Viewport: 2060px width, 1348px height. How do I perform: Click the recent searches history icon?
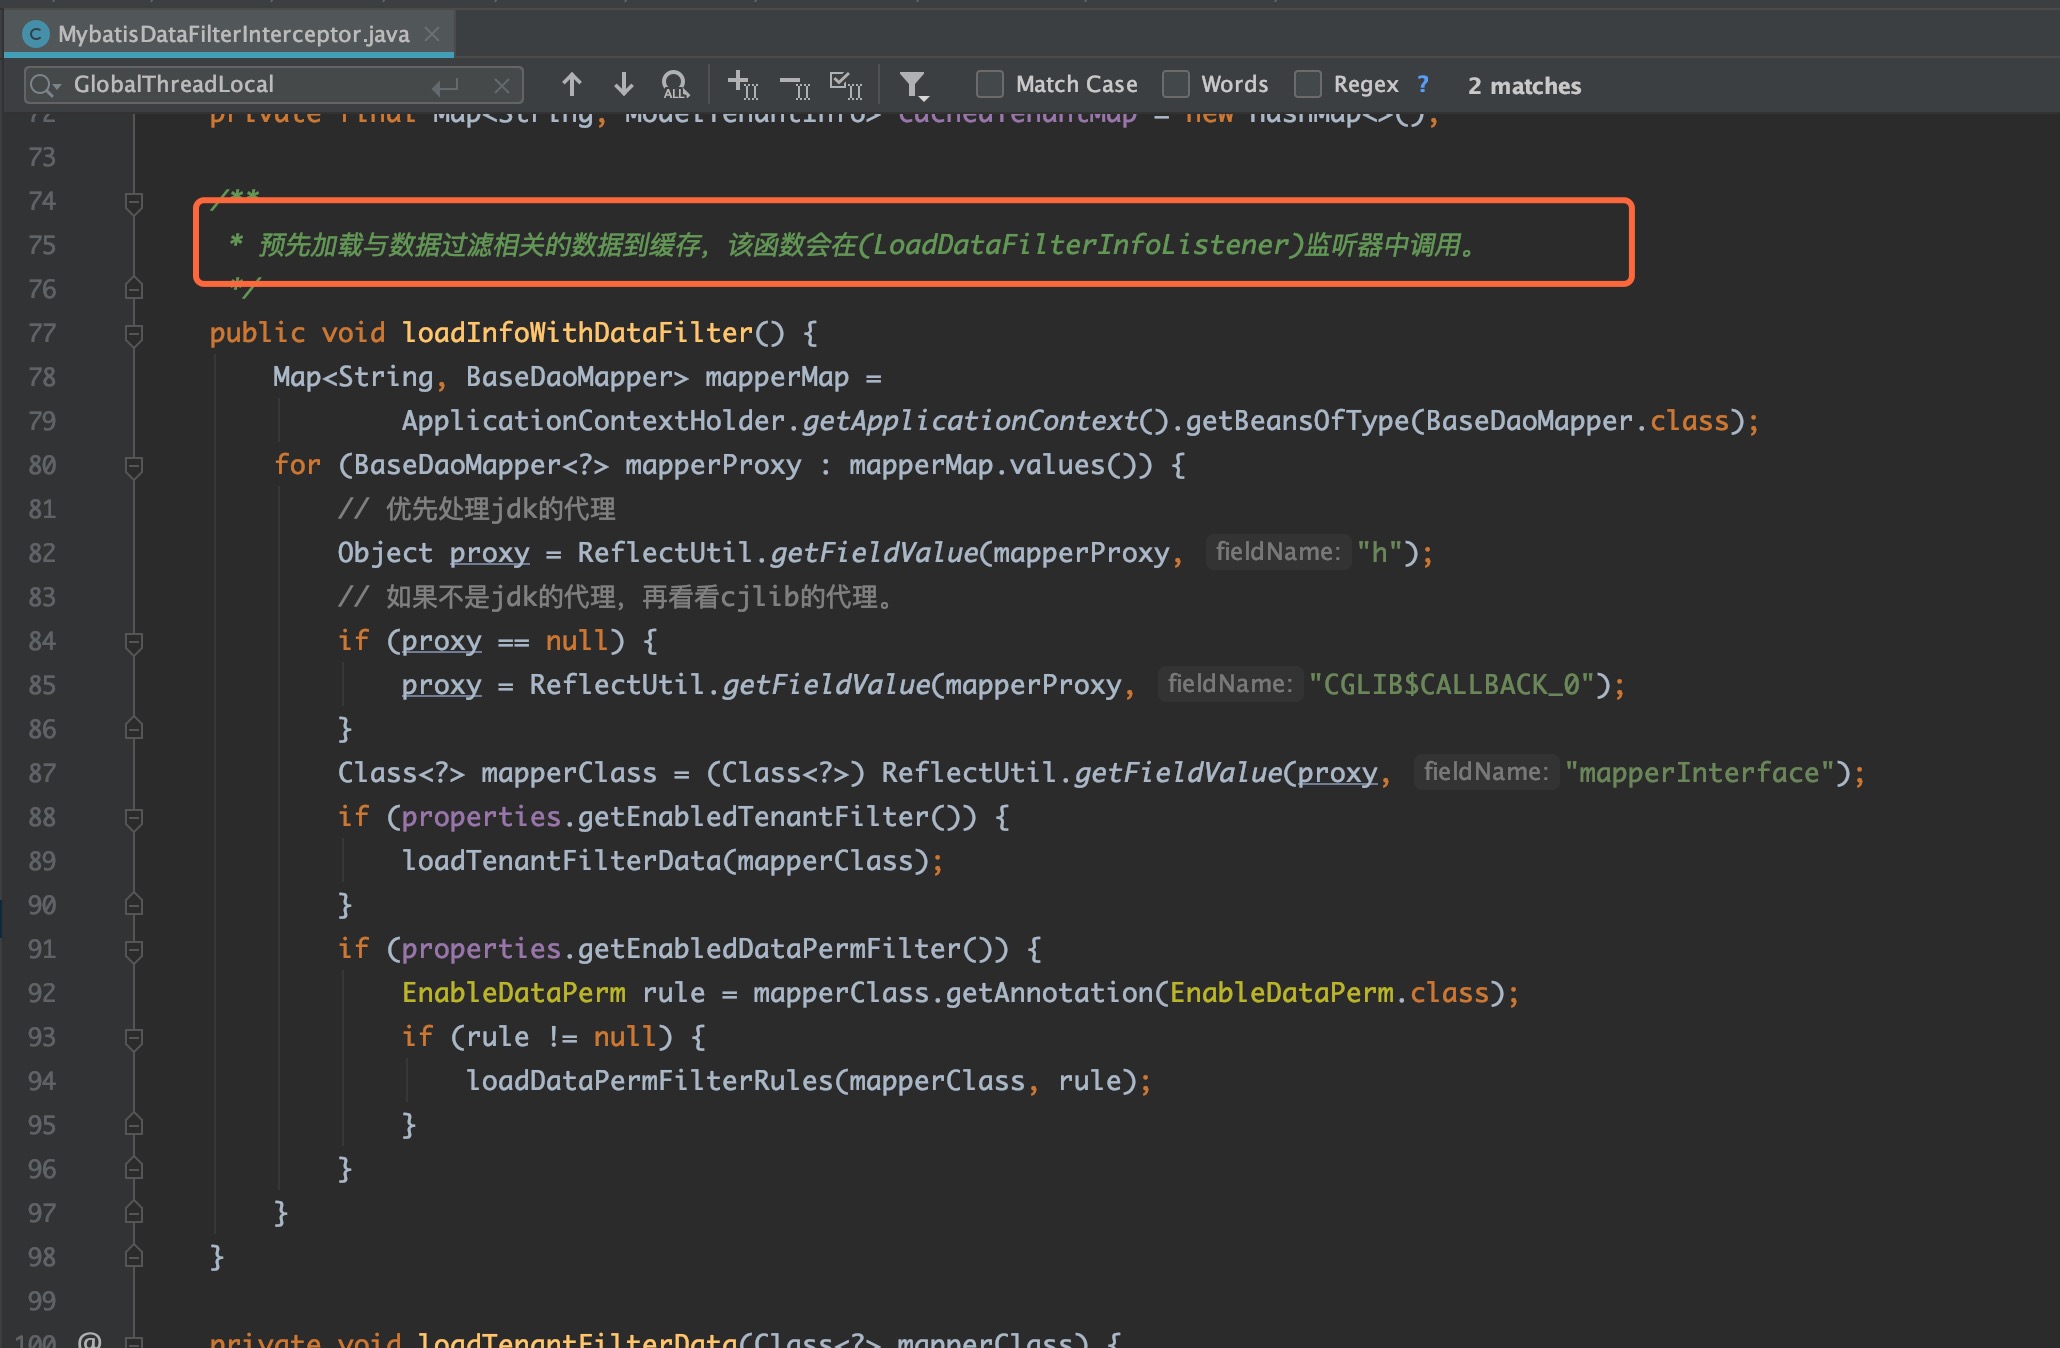45,84
